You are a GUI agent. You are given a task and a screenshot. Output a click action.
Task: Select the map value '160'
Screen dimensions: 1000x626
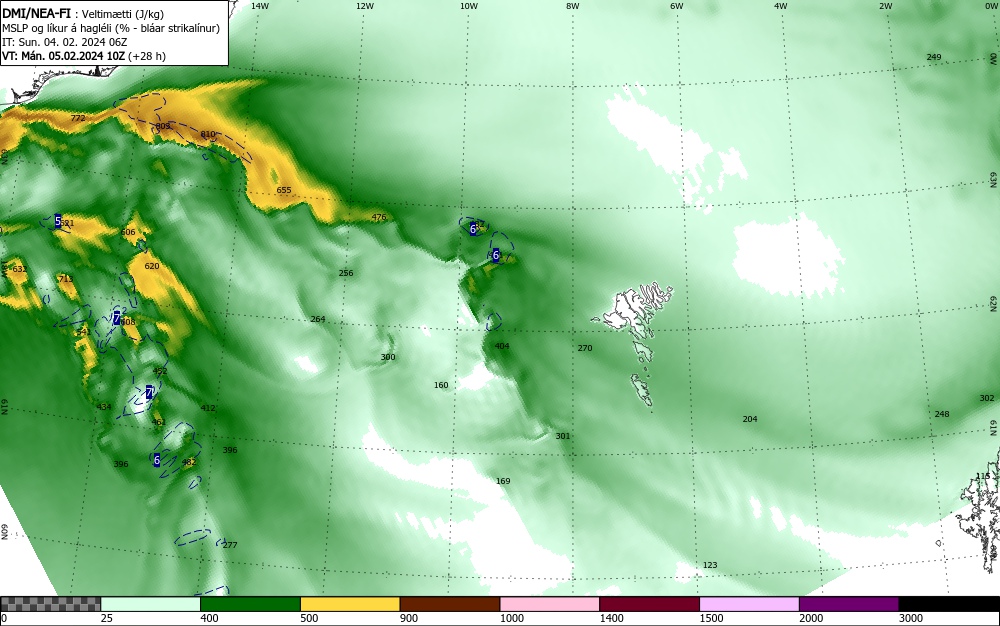[441, 386]
